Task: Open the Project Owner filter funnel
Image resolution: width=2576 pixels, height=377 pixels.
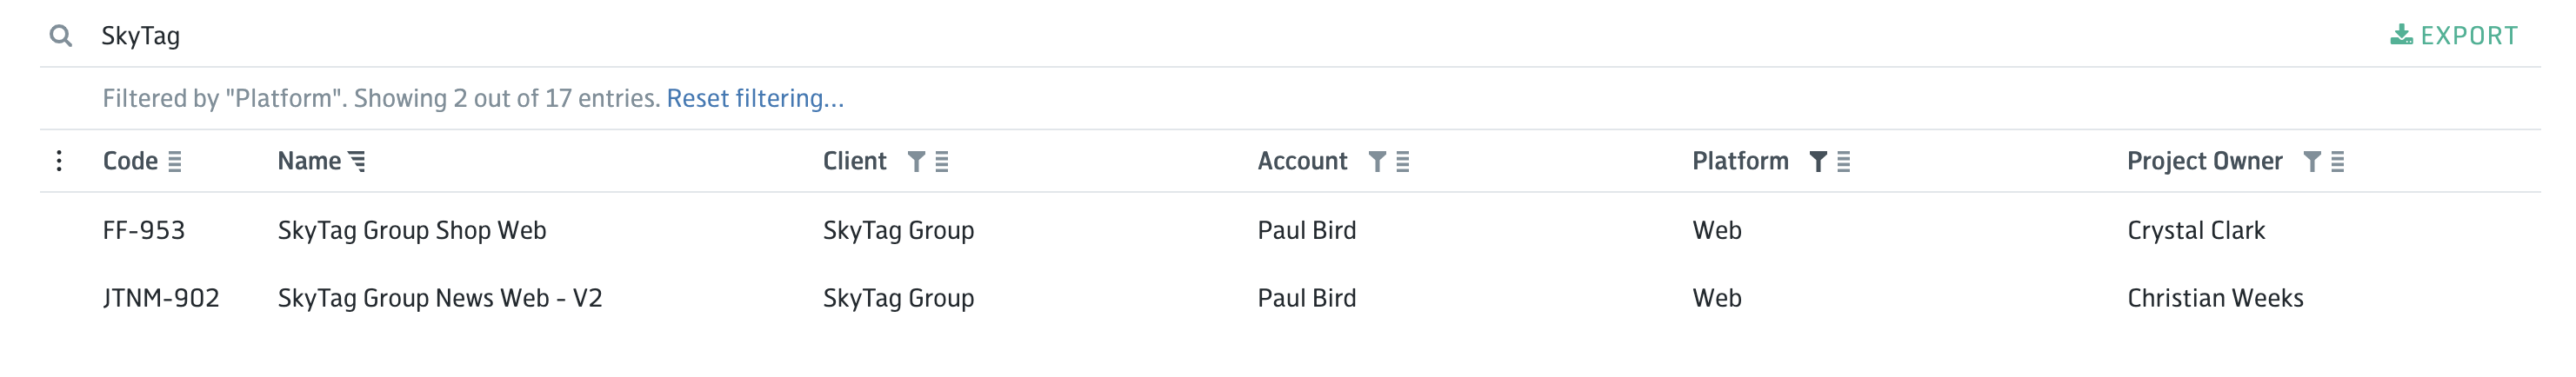Action: coord(2312,162)
